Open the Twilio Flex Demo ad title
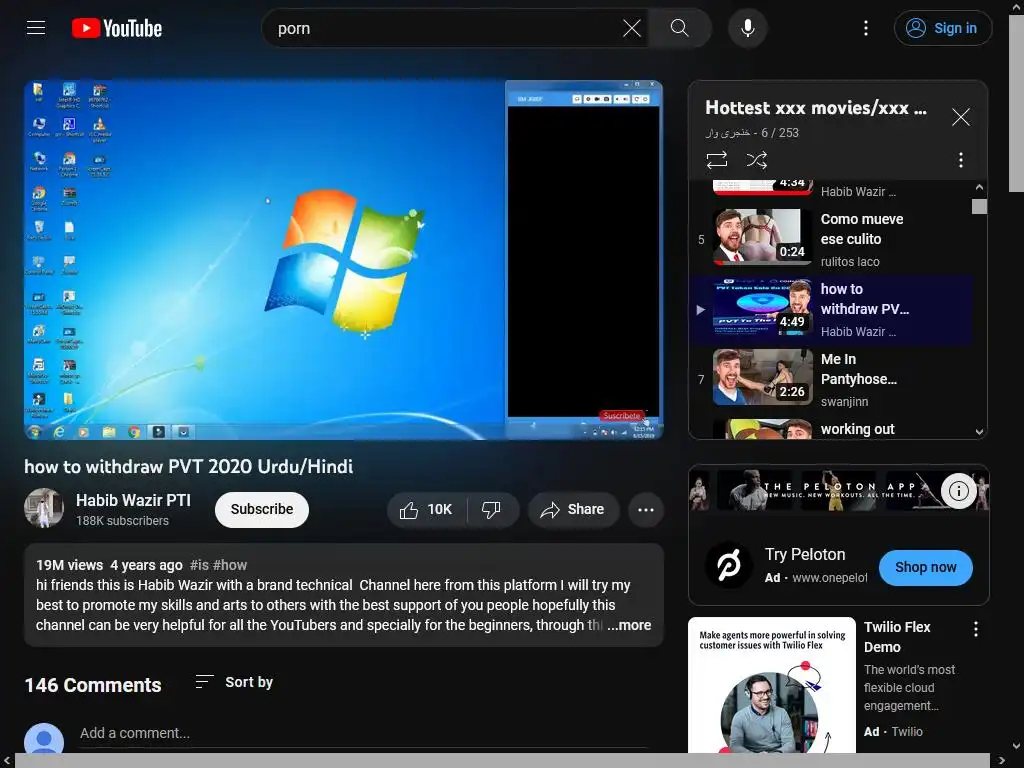 point(897,637)
